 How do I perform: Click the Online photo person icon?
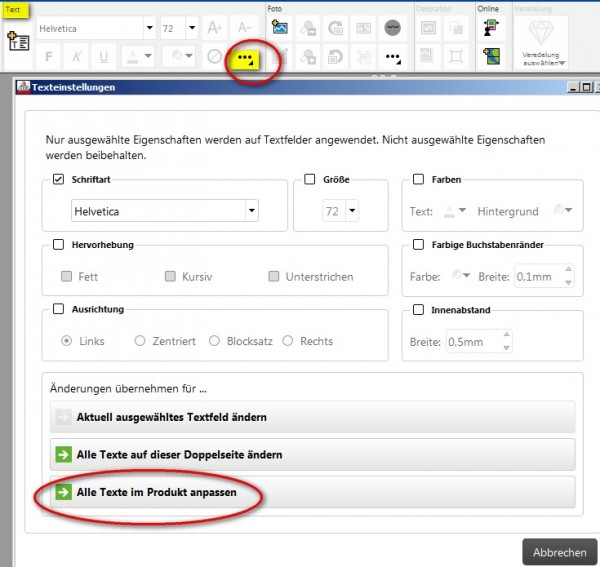click(491, 28)
